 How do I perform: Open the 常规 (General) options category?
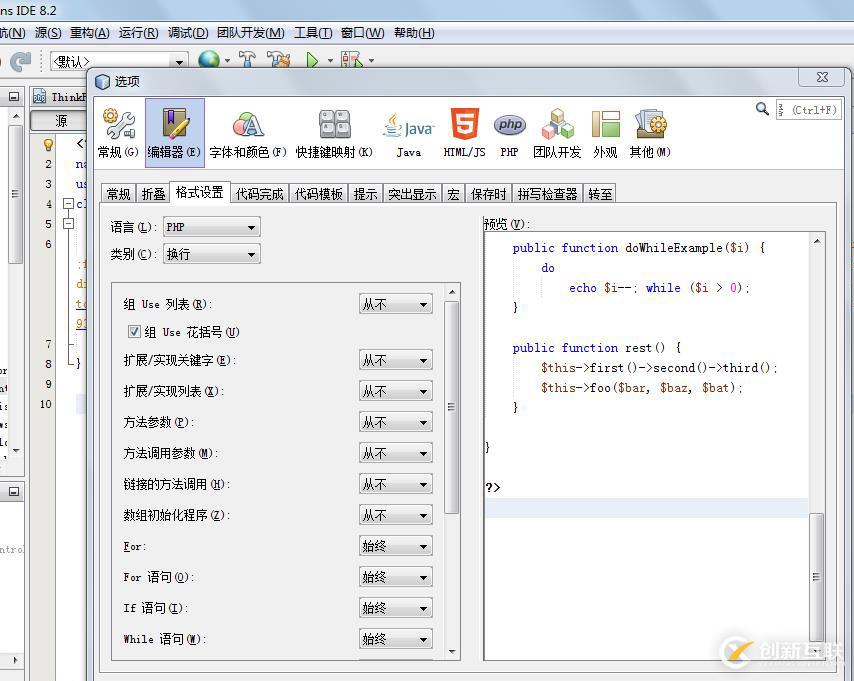coord(118,133)
